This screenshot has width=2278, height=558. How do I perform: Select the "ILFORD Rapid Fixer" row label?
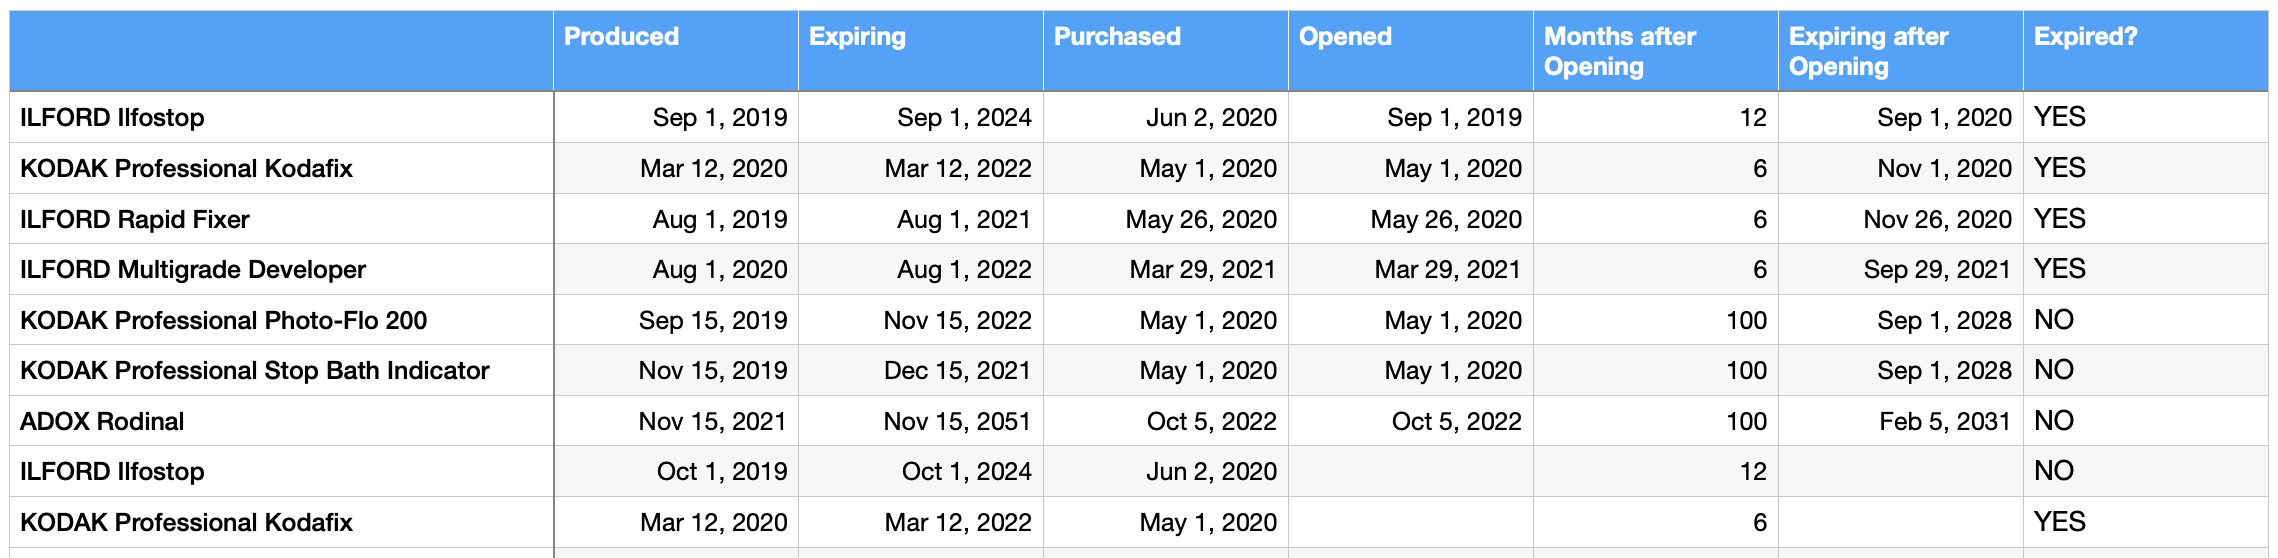(135, 219)
